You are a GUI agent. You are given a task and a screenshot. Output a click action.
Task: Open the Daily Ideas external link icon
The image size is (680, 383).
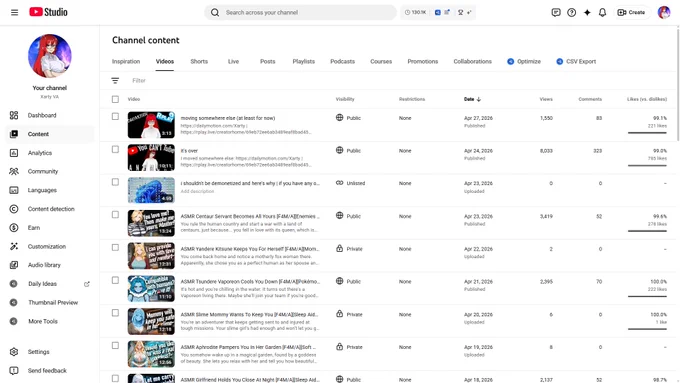pyautogui.click(x=87, y=284)
